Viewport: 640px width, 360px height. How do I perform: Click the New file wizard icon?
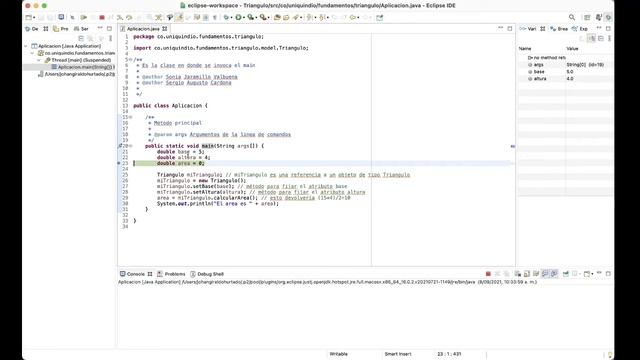pyautogui.click(x=29, y=18)
